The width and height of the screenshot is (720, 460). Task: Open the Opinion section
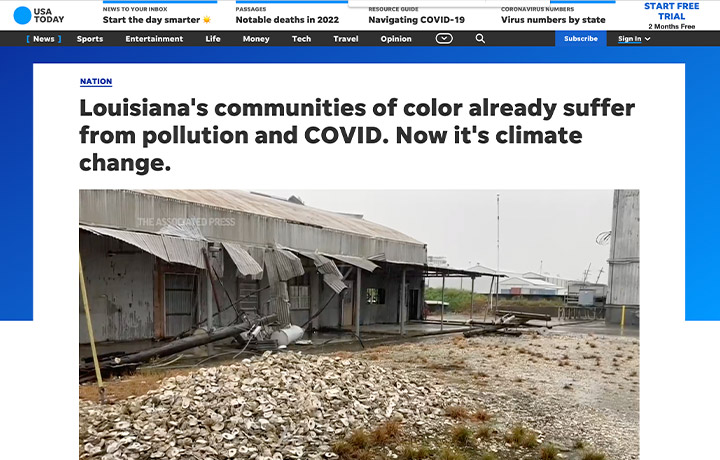[x=396, y=39]
